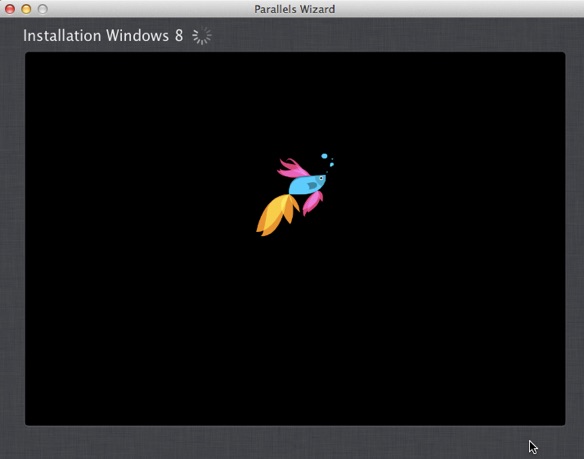584x459 pixels.
Task: Click the fish's orange tail fin
Action: (x=276, y=215)
